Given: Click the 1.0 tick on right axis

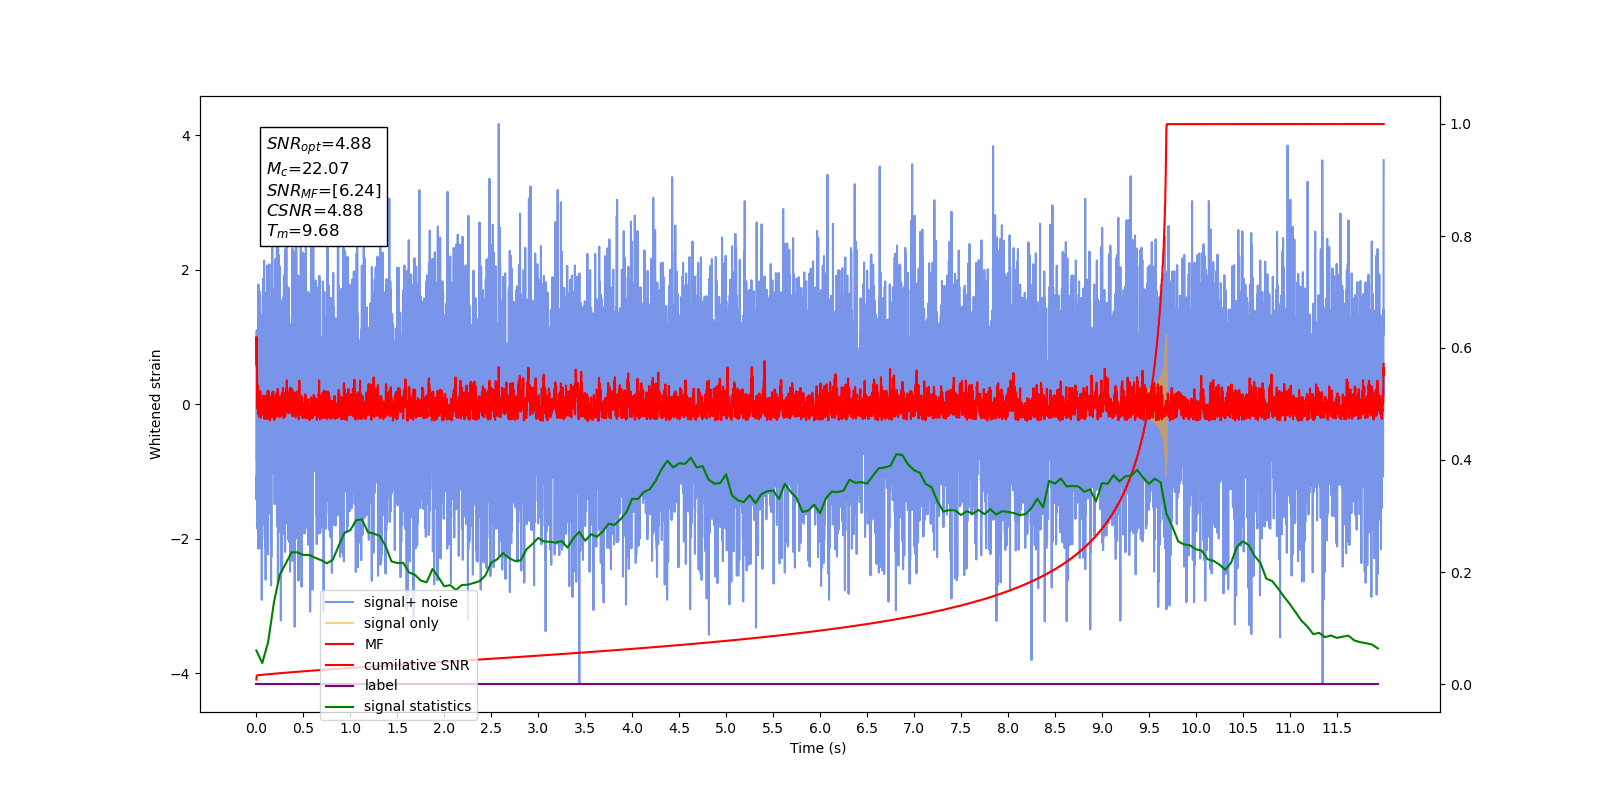Looking at the screenshot, I should click(1460, 125).
